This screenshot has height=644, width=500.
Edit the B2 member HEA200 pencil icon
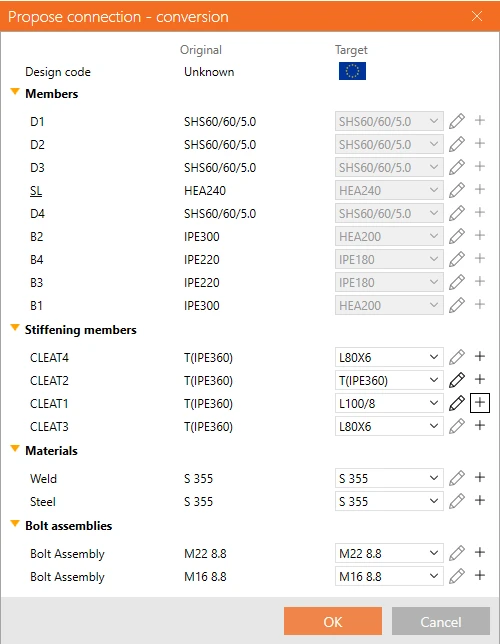point(457,236)
